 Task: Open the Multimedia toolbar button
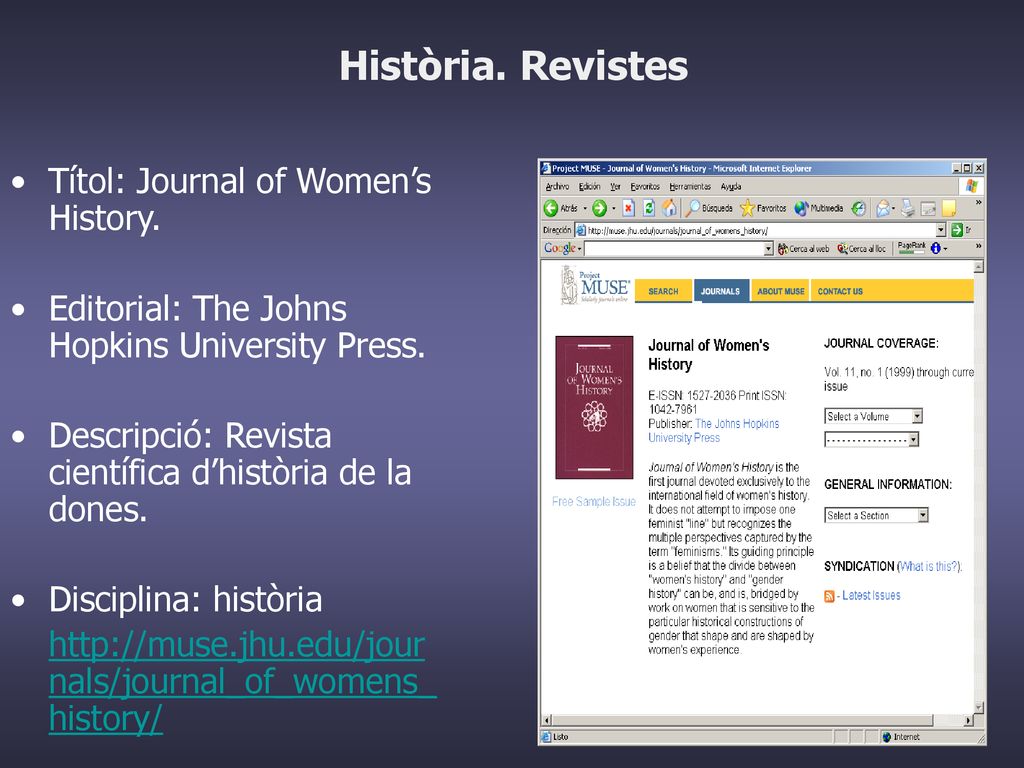(x=818, y=208)
